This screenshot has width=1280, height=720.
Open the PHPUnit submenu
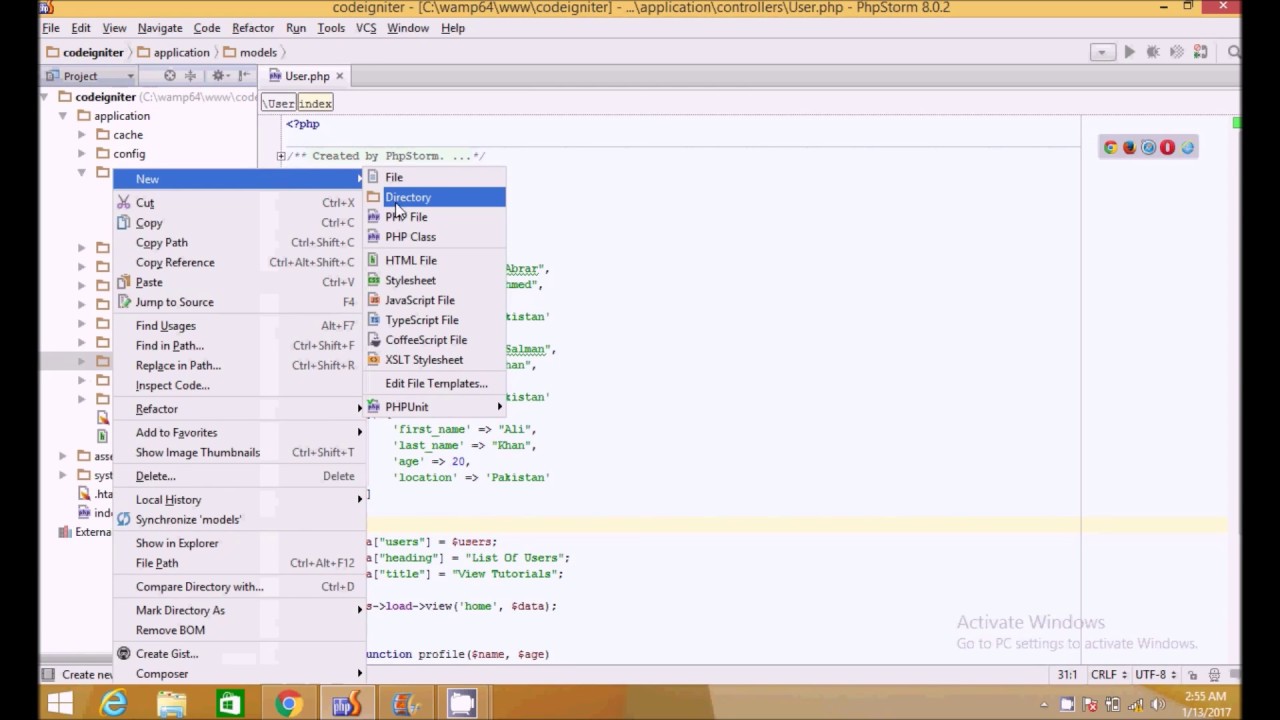click(435, 407)
